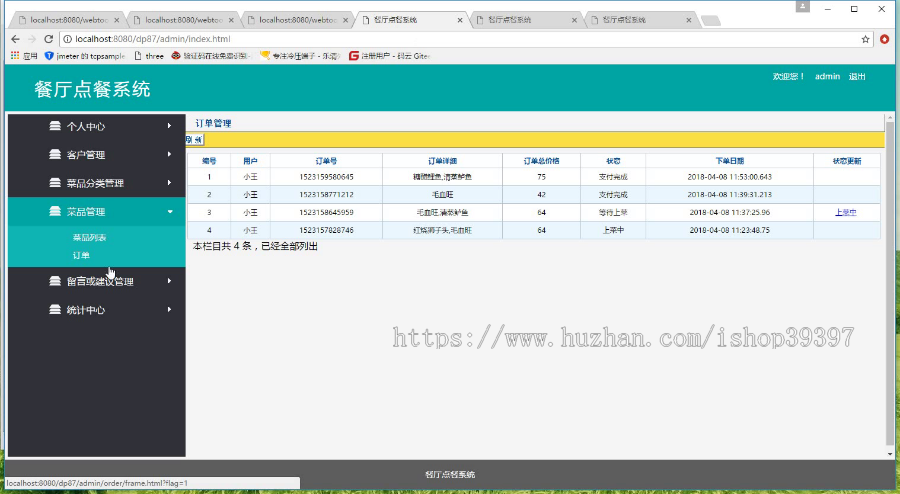Reload the page with the refresh icon

[x=49, y=39]
